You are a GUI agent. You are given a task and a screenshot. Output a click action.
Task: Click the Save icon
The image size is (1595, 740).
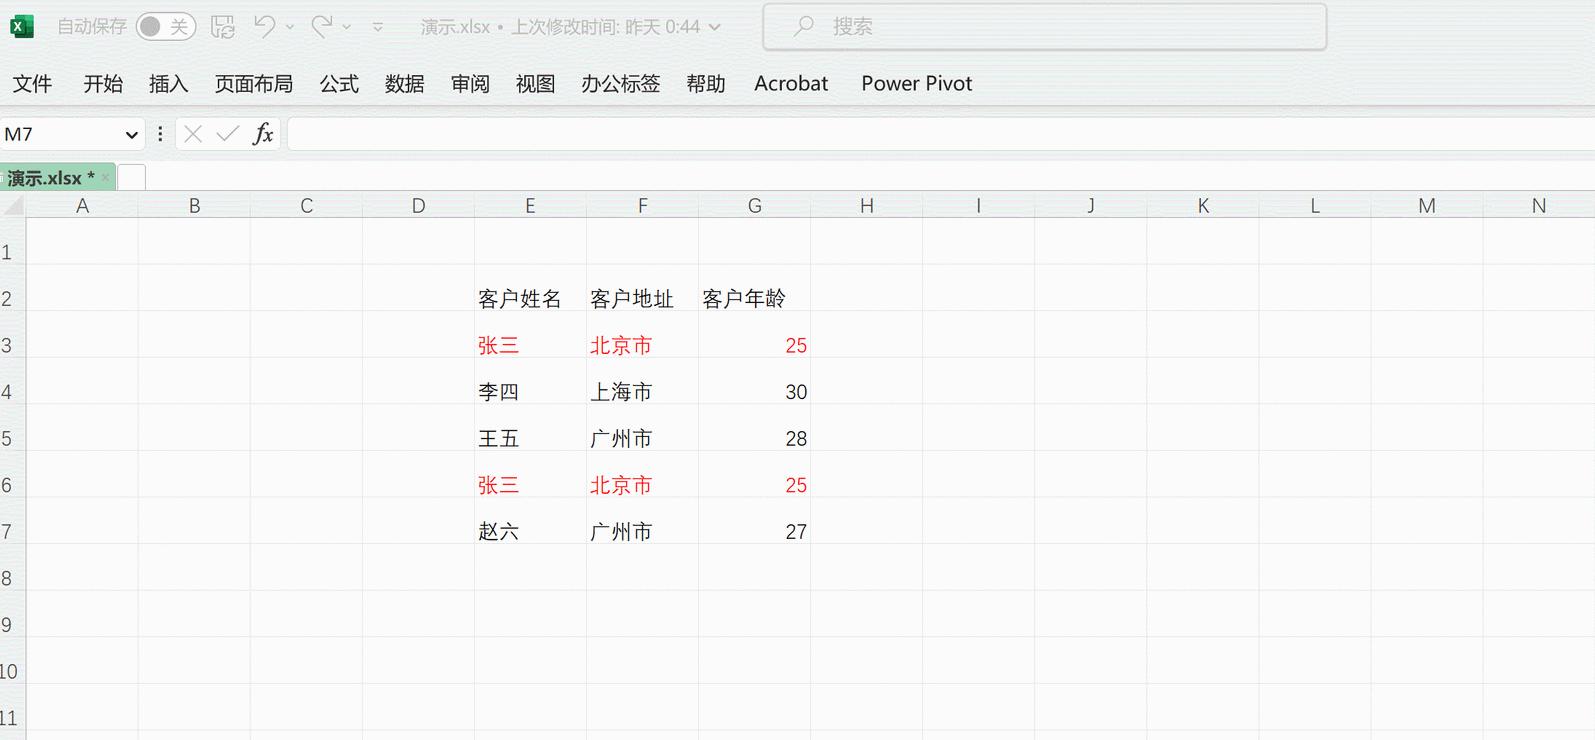pos(223,26)
